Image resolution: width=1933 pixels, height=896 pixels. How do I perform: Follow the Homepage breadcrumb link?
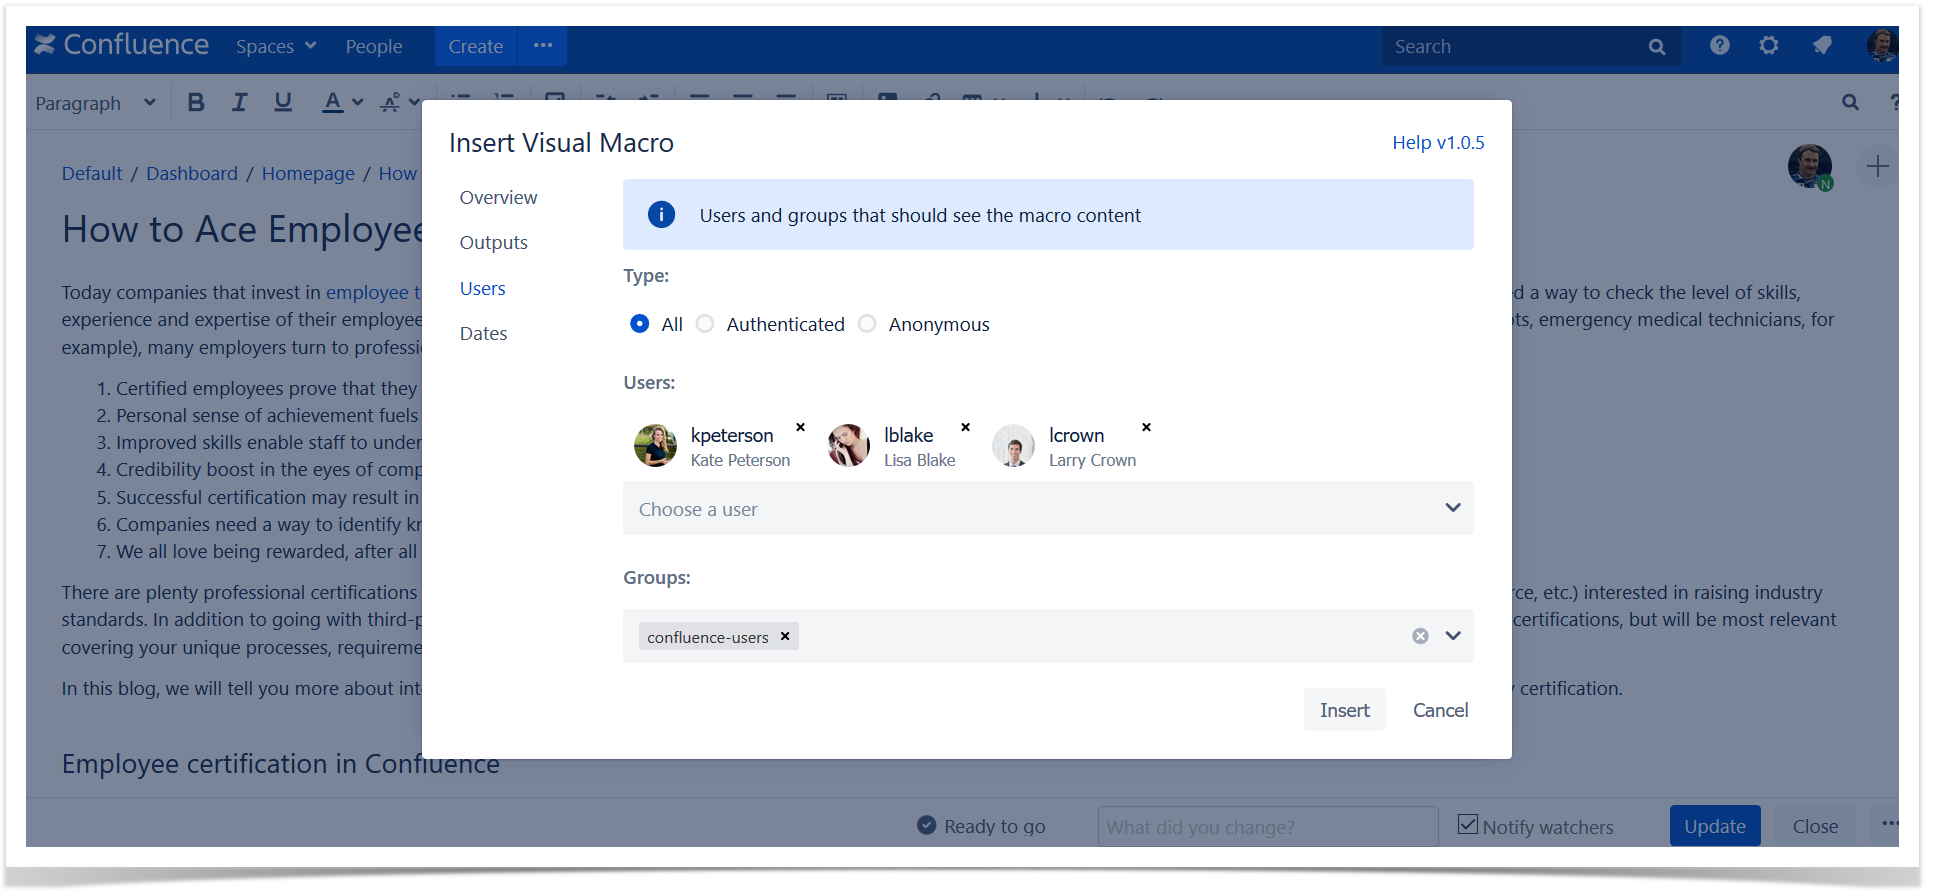[308, 173]
